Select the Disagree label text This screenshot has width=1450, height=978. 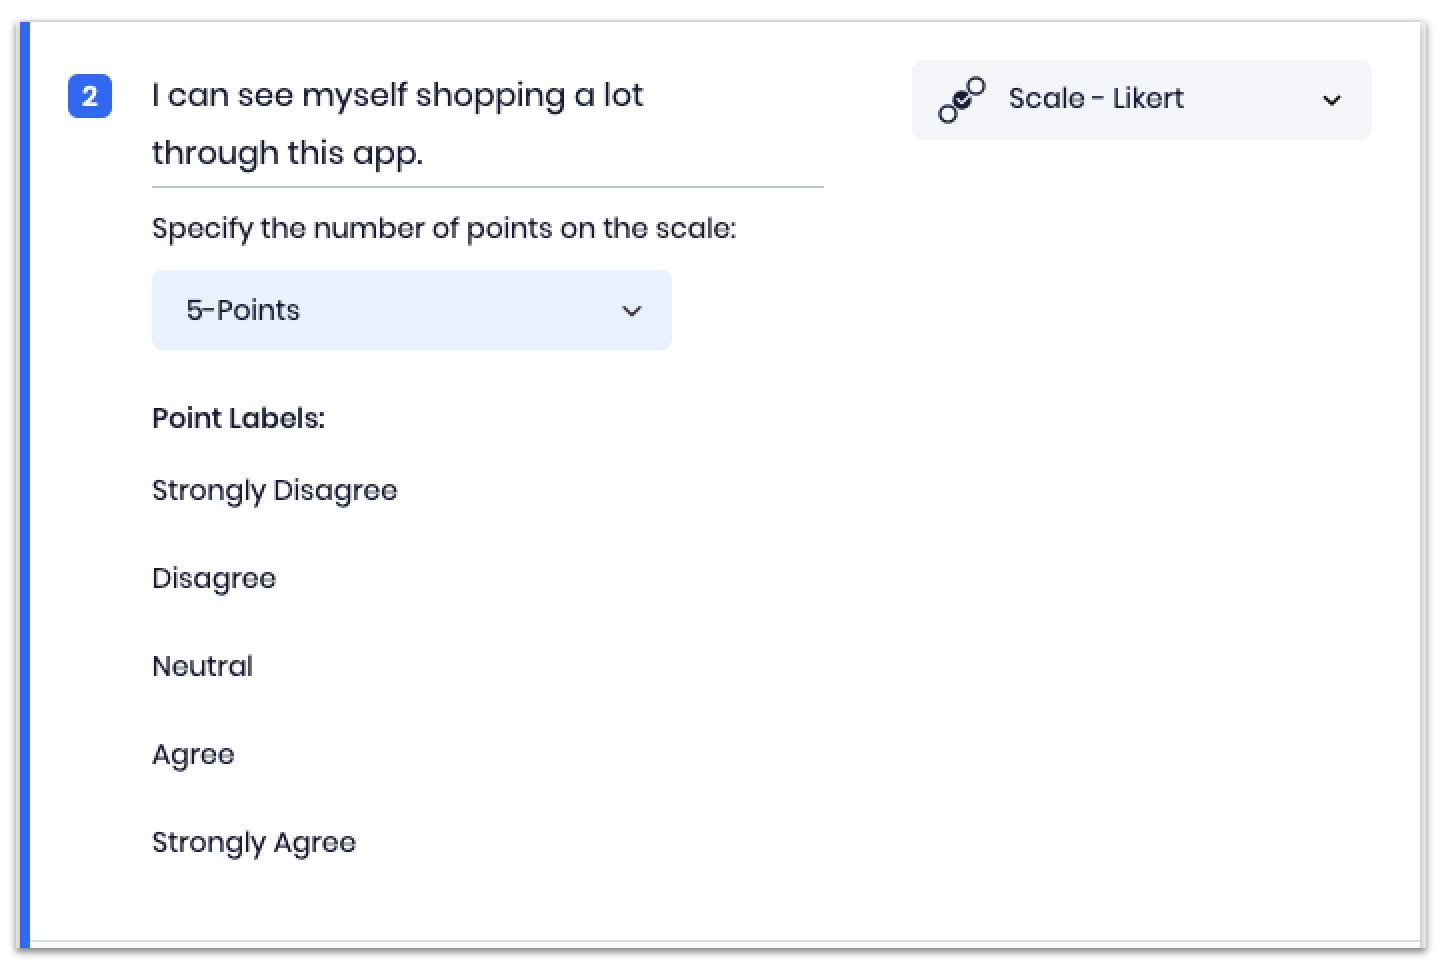[213, 578]
